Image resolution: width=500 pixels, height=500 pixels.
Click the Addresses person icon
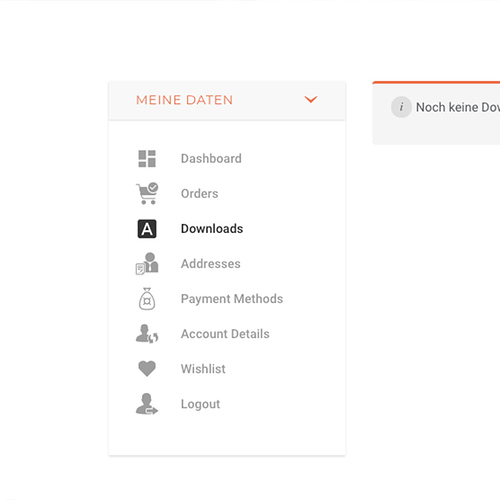click(x=147, y=263)
